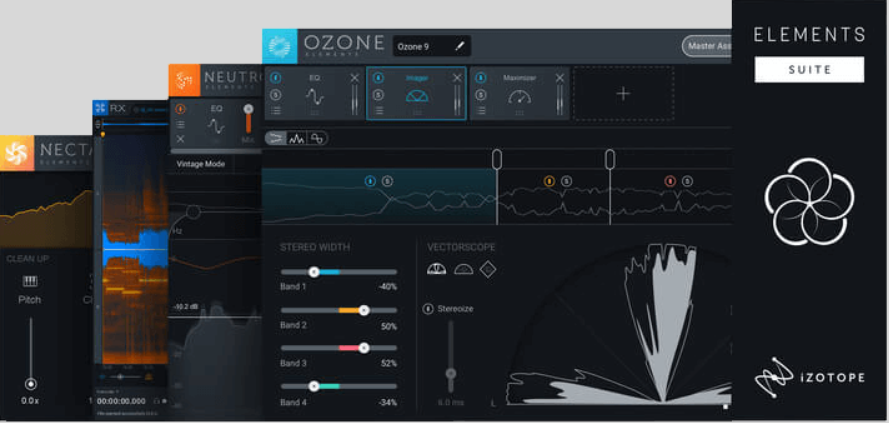Switch to the correlation trace view icon

coord(318,138)
